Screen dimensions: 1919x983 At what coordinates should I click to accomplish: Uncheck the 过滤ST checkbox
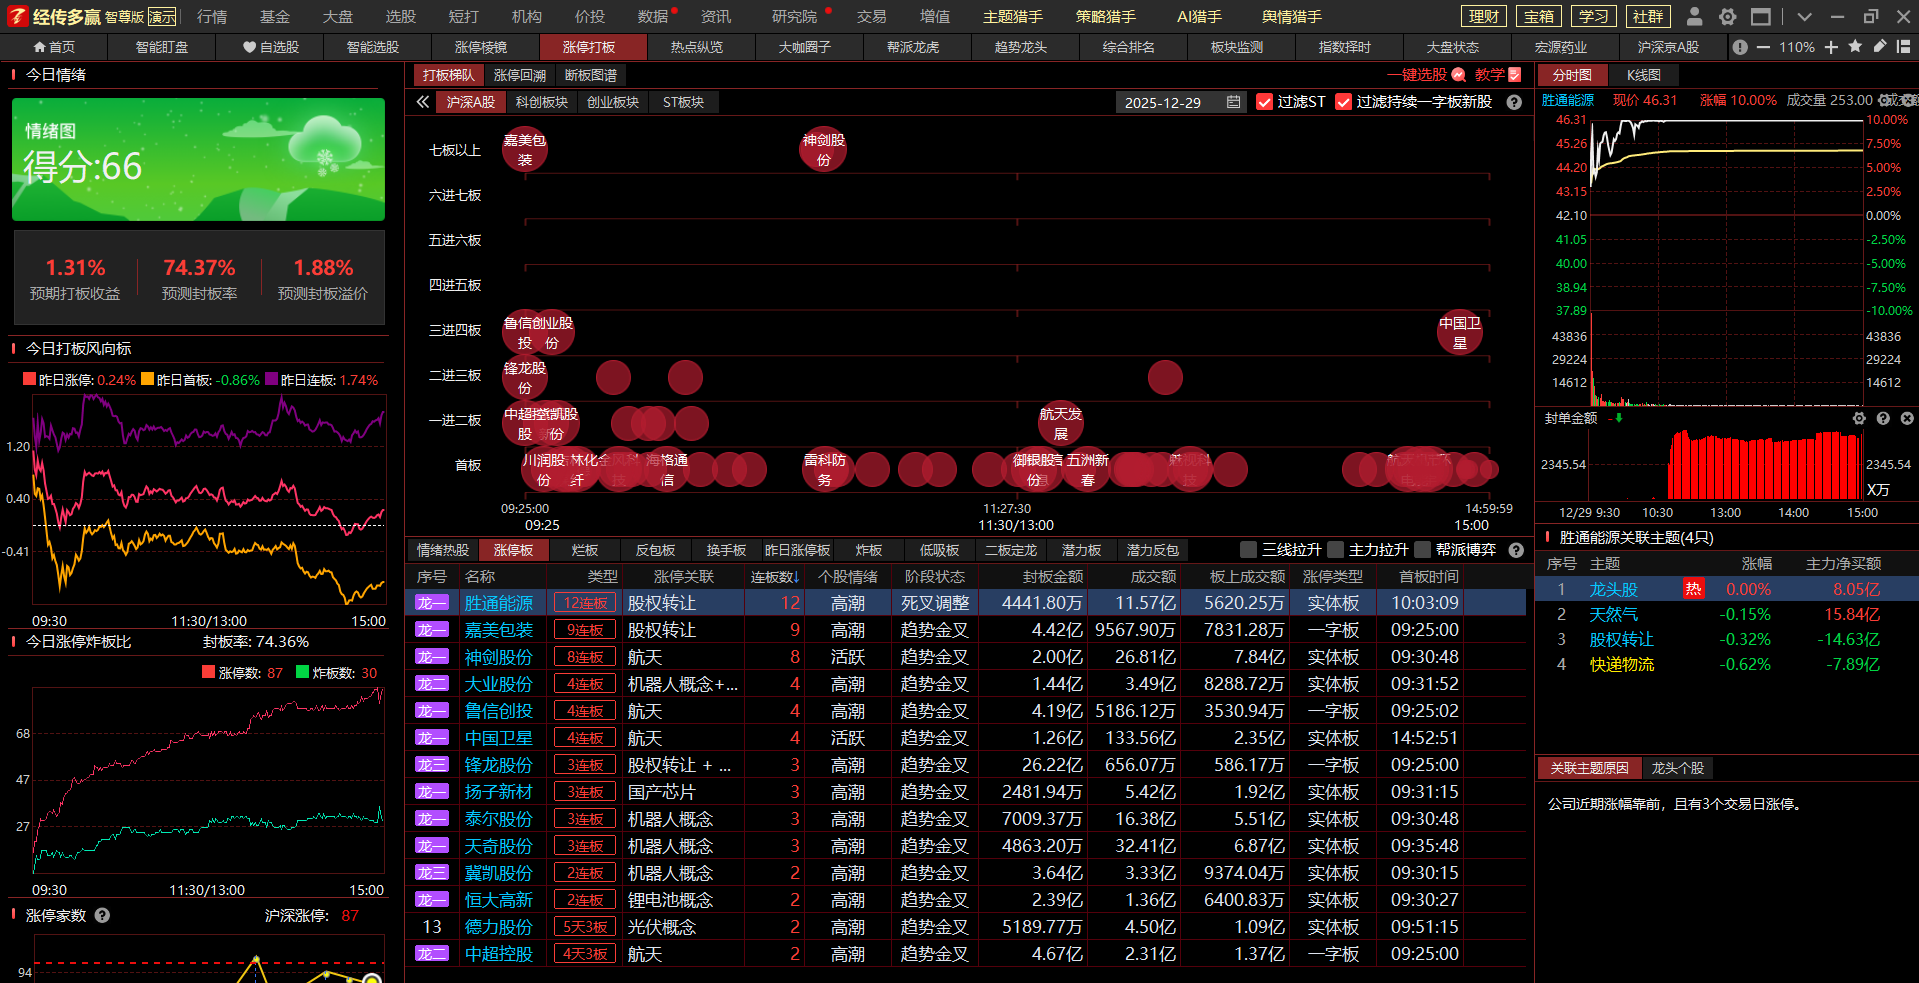click(x=1264, y=102)
